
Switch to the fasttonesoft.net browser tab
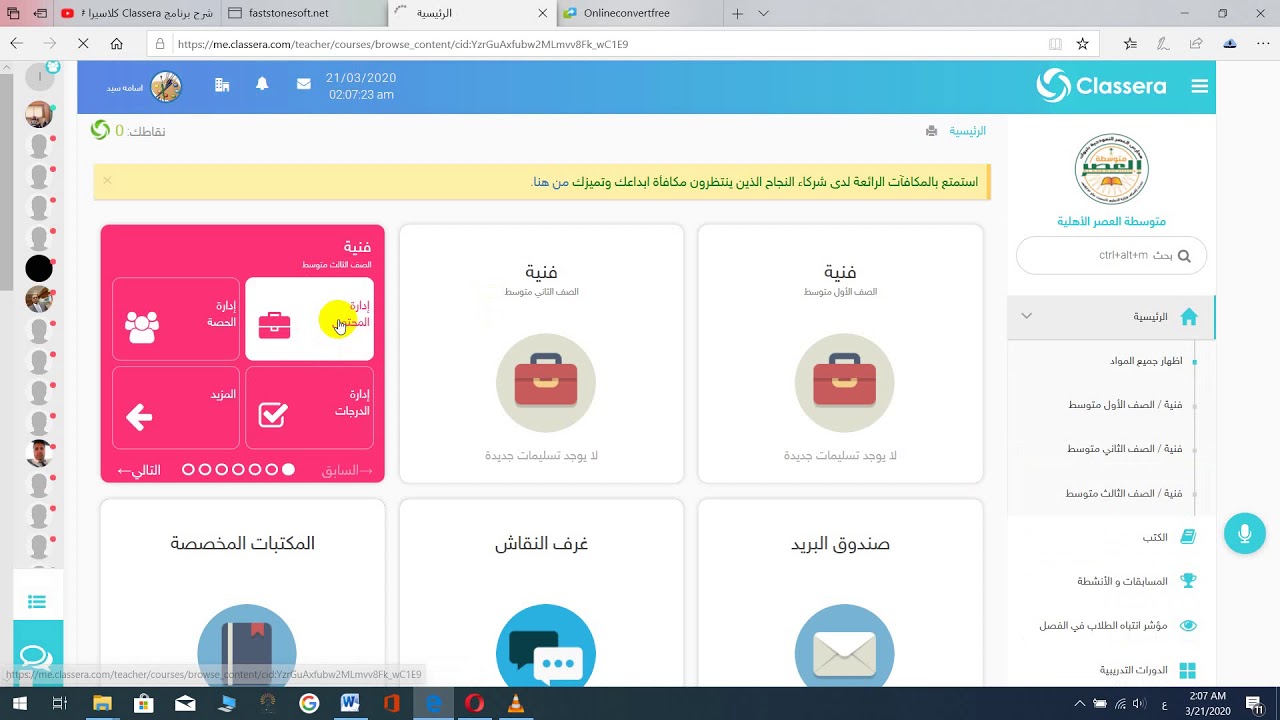click(304, 13)
